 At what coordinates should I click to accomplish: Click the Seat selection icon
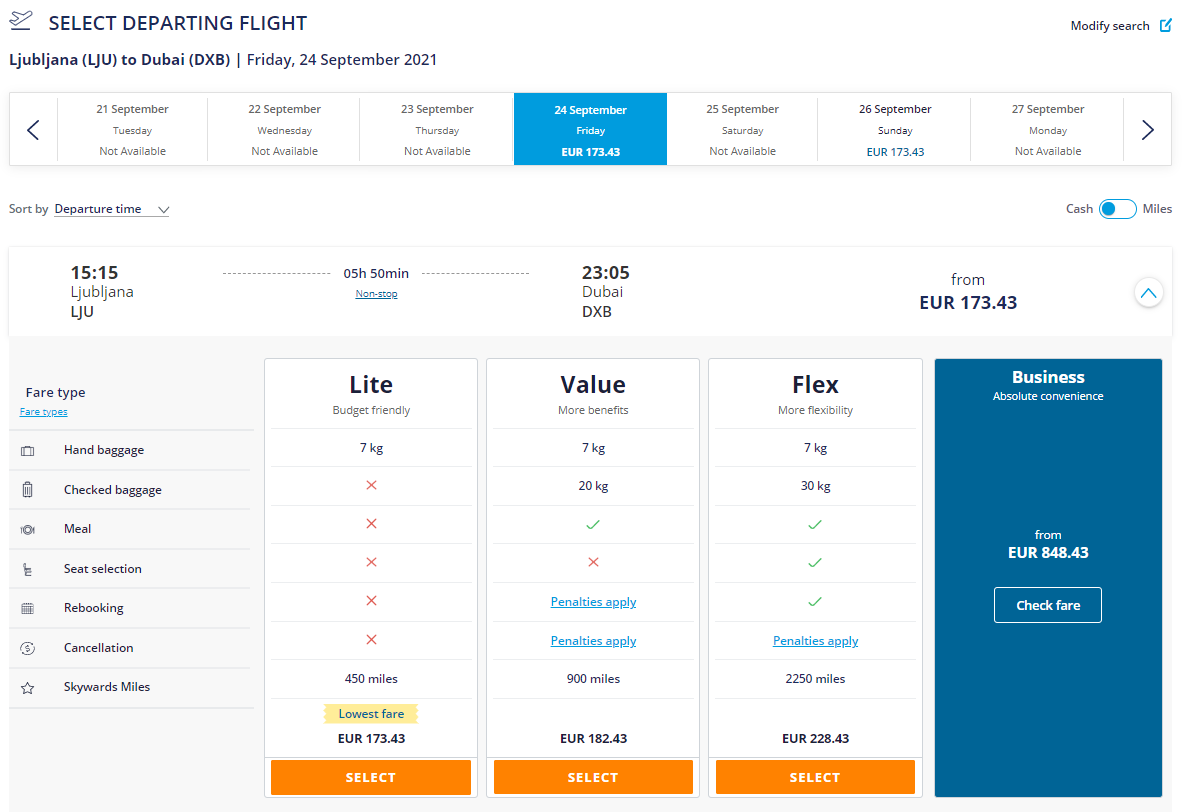click(x=27, y=569)
